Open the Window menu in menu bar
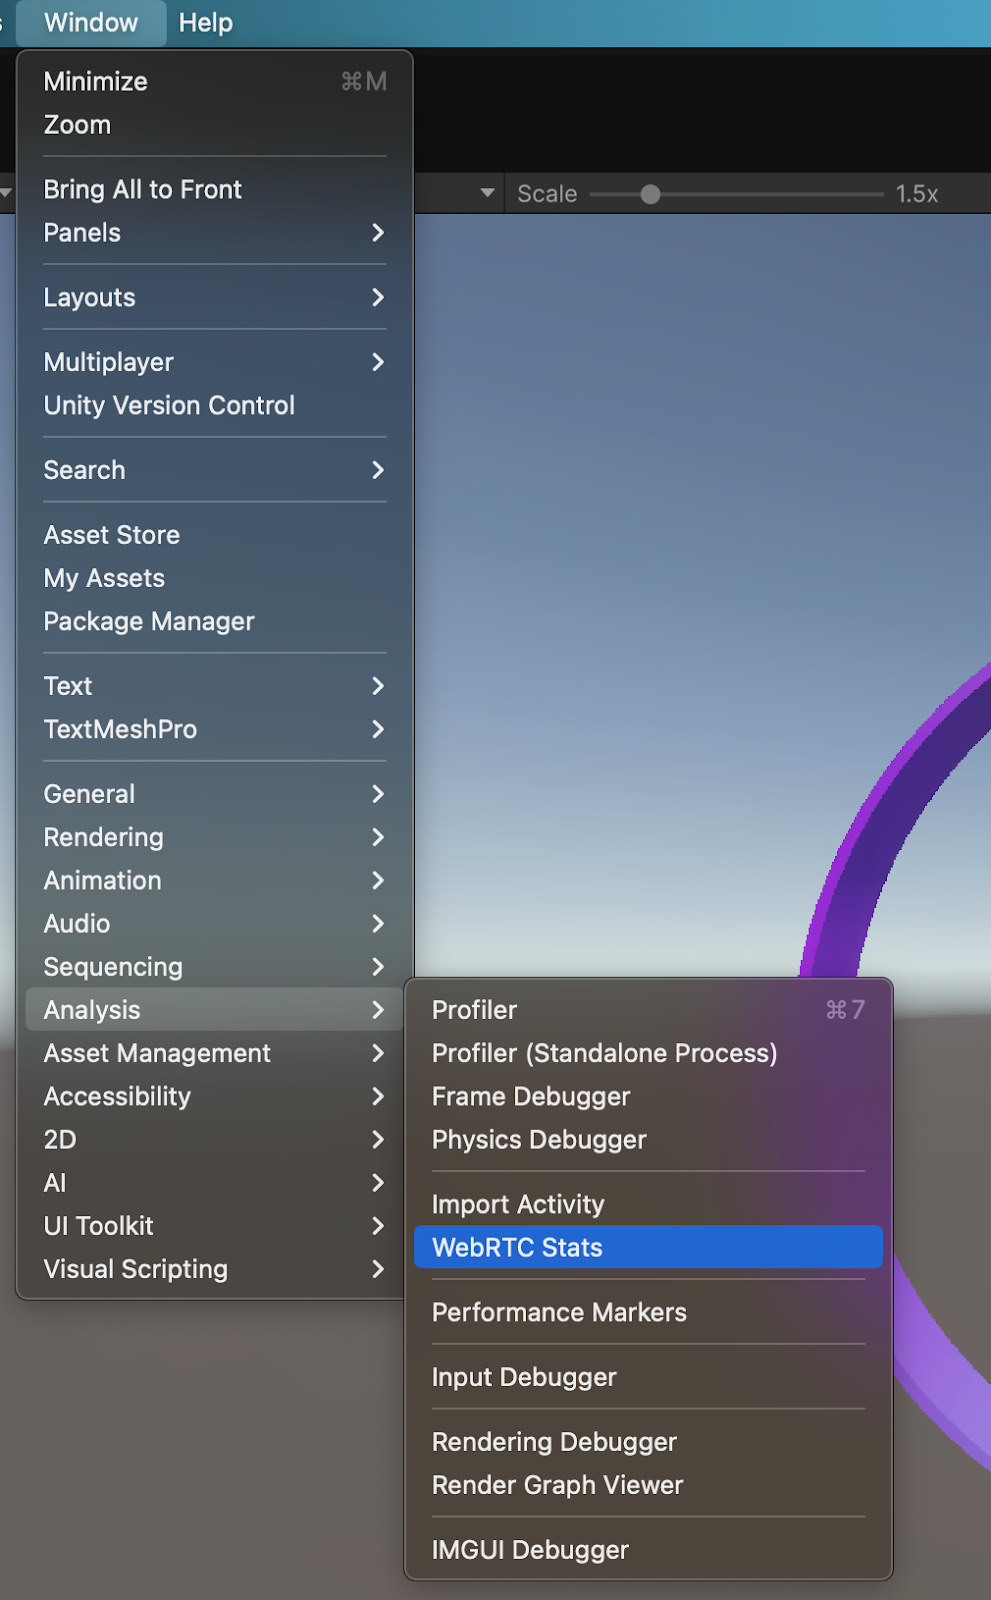The height and width of the screenshot is (1600, 991). [91, 23]
